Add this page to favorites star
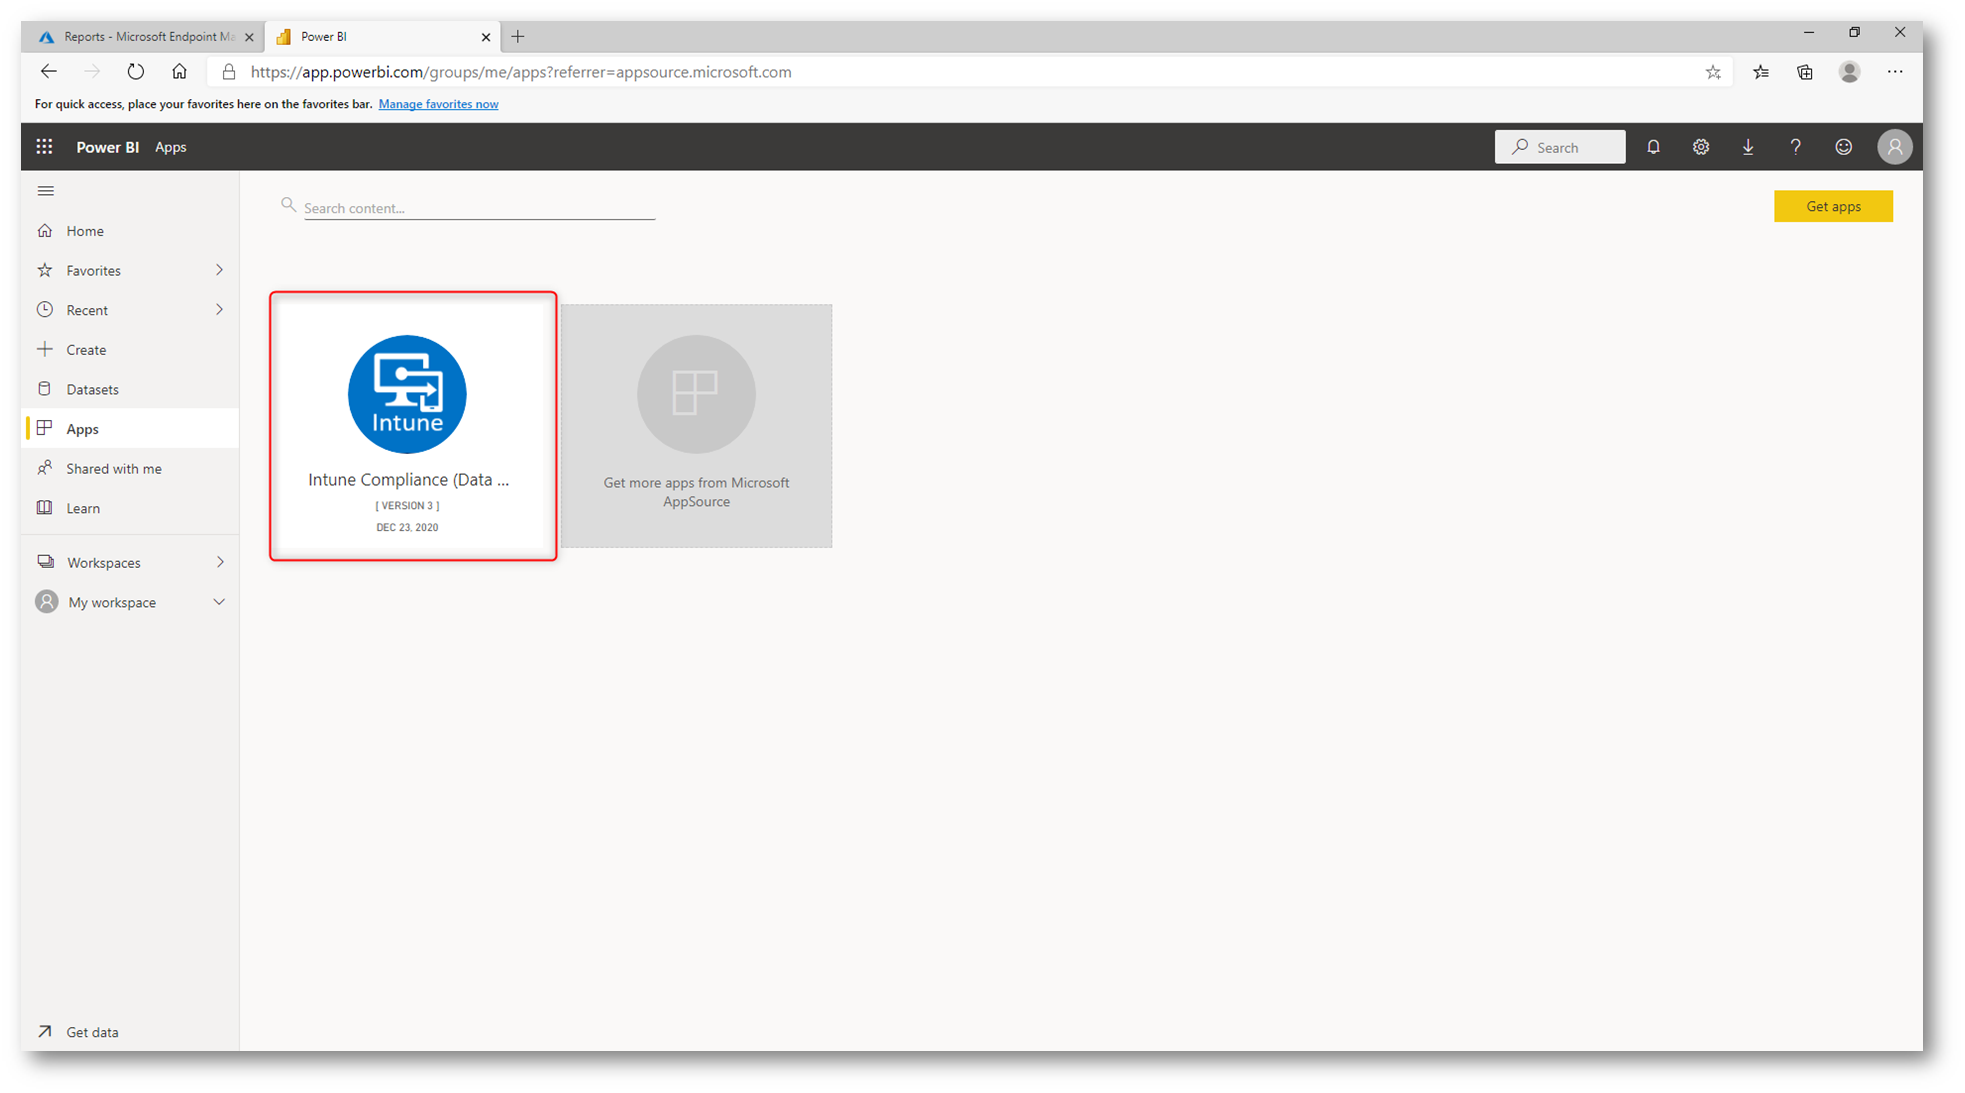 [1713, 72]
